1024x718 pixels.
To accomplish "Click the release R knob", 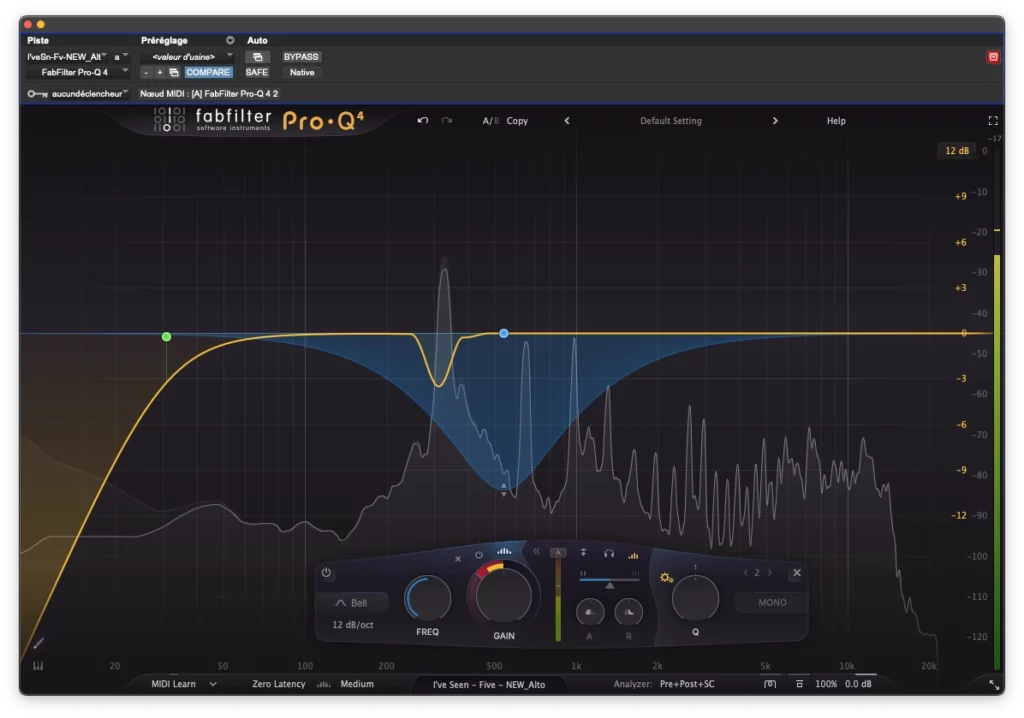I will 628,612.
